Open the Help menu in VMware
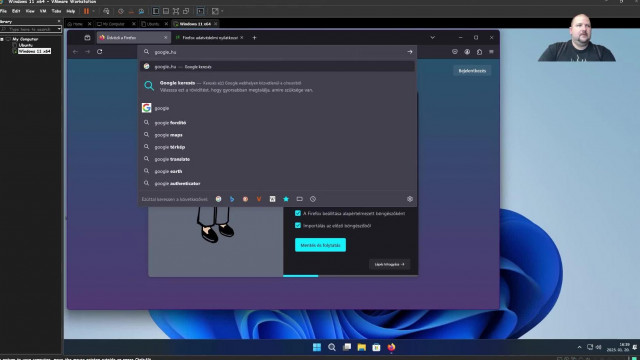Screen dimensions: 640x360 (71, 11)
